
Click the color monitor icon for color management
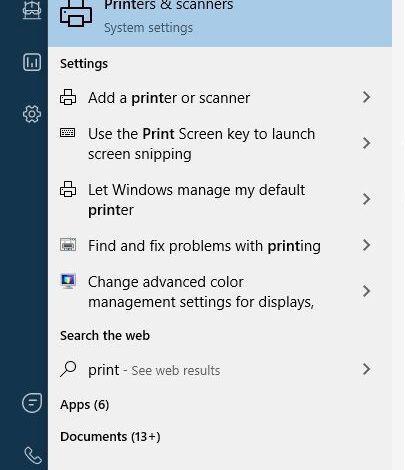pyautogui.click(x=68, y=281)
